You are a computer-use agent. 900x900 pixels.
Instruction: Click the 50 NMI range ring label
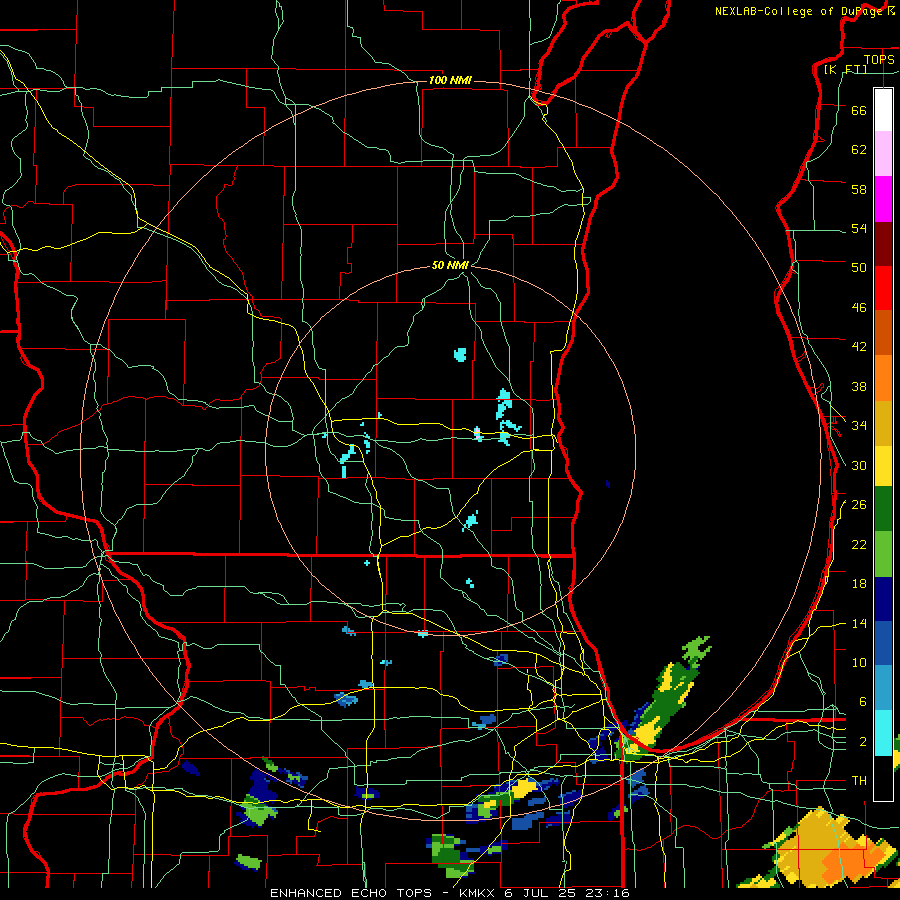click(x=450, y=265)
